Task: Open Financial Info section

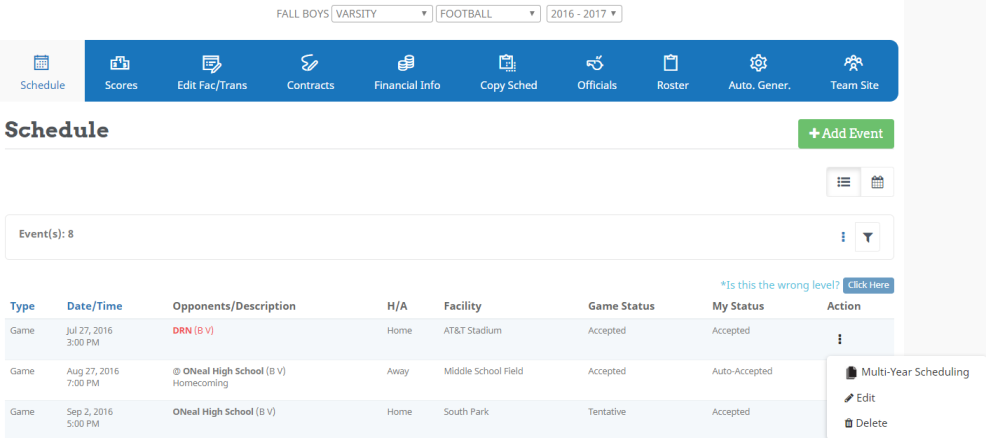Action: click(x=407, y=71)
